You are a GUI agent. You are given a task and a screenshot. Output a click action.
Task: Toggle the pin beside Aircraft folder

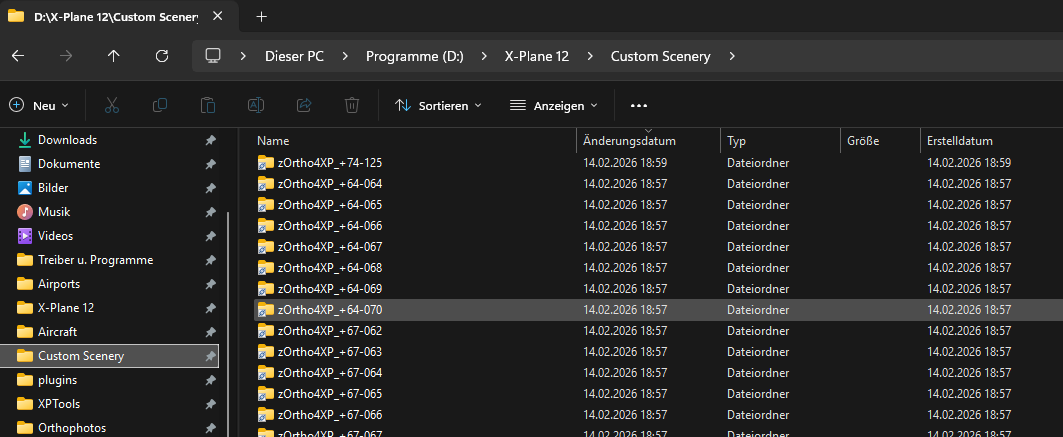click(x=210, y=332)
